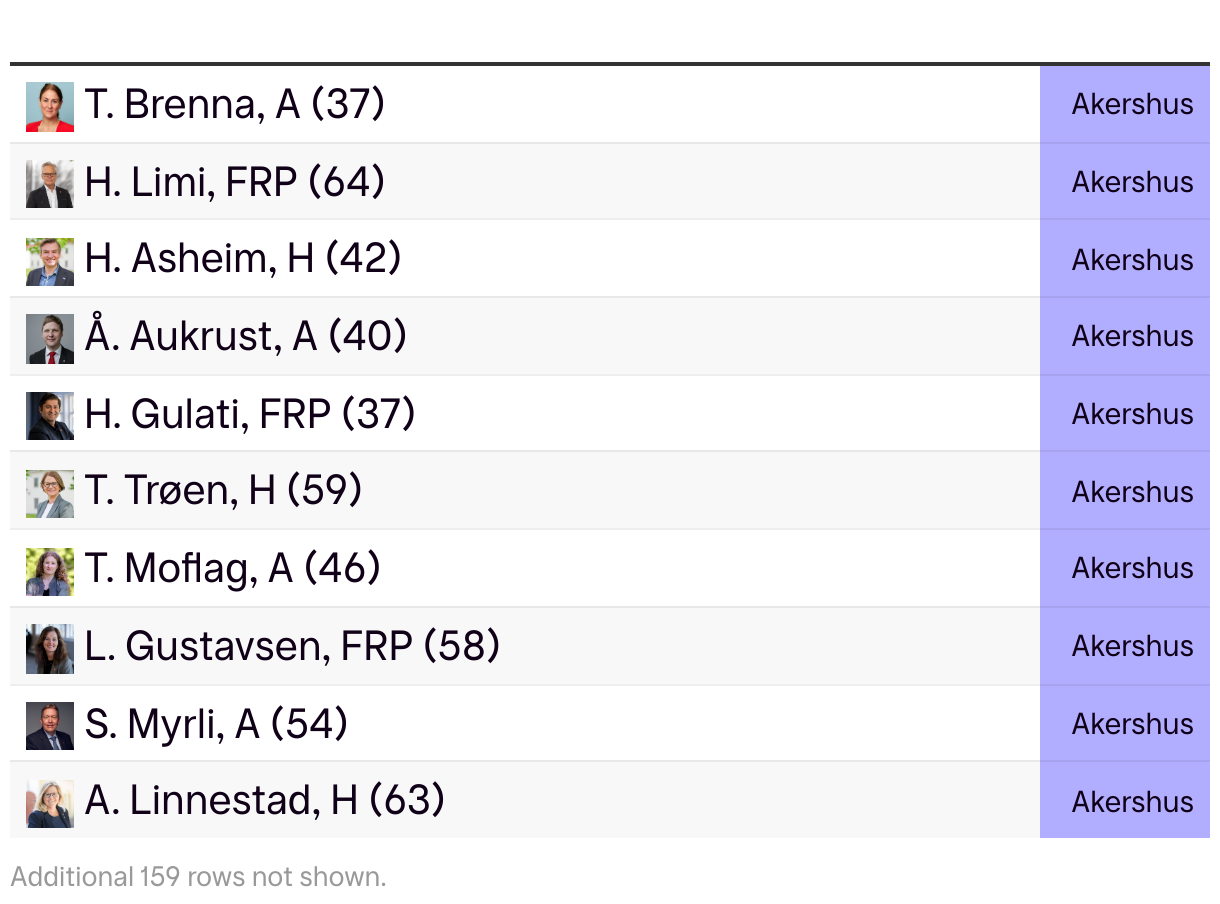
Task: Click H. Asheim's portrait thumbnail
Action: click(x=50, y=262)
